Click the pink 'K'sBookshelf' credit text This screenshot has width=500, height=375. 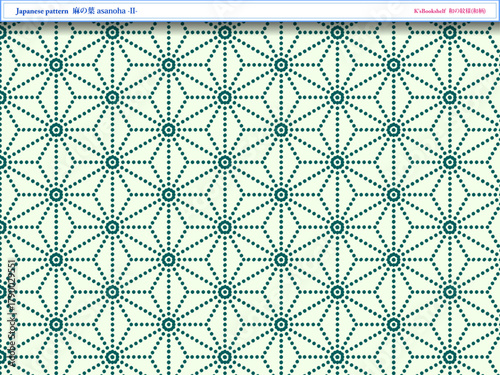coord(430,11)
